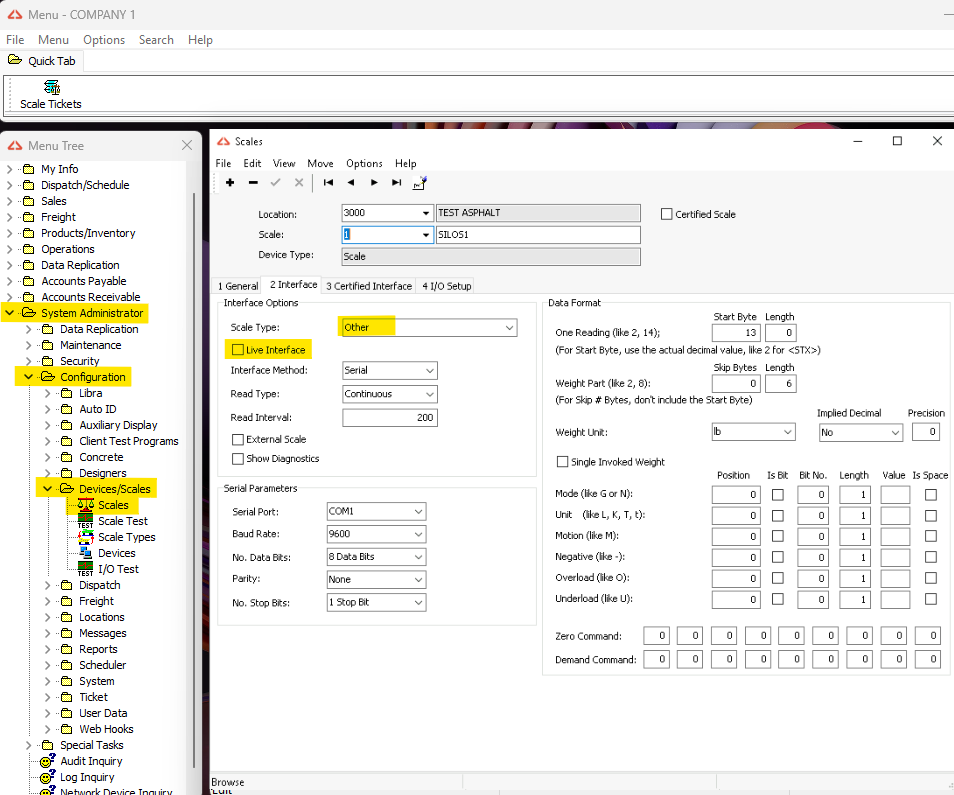Open the Read Type dropdown

click(x=430, y=394)
